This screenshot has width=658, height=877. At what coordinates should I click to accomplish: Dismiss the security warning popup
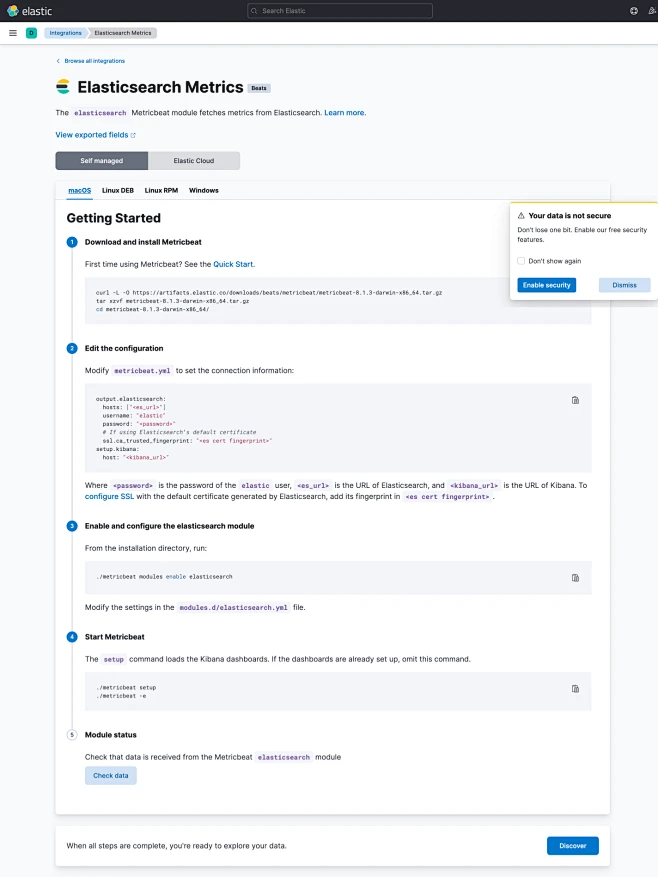[x=624, y=285]
